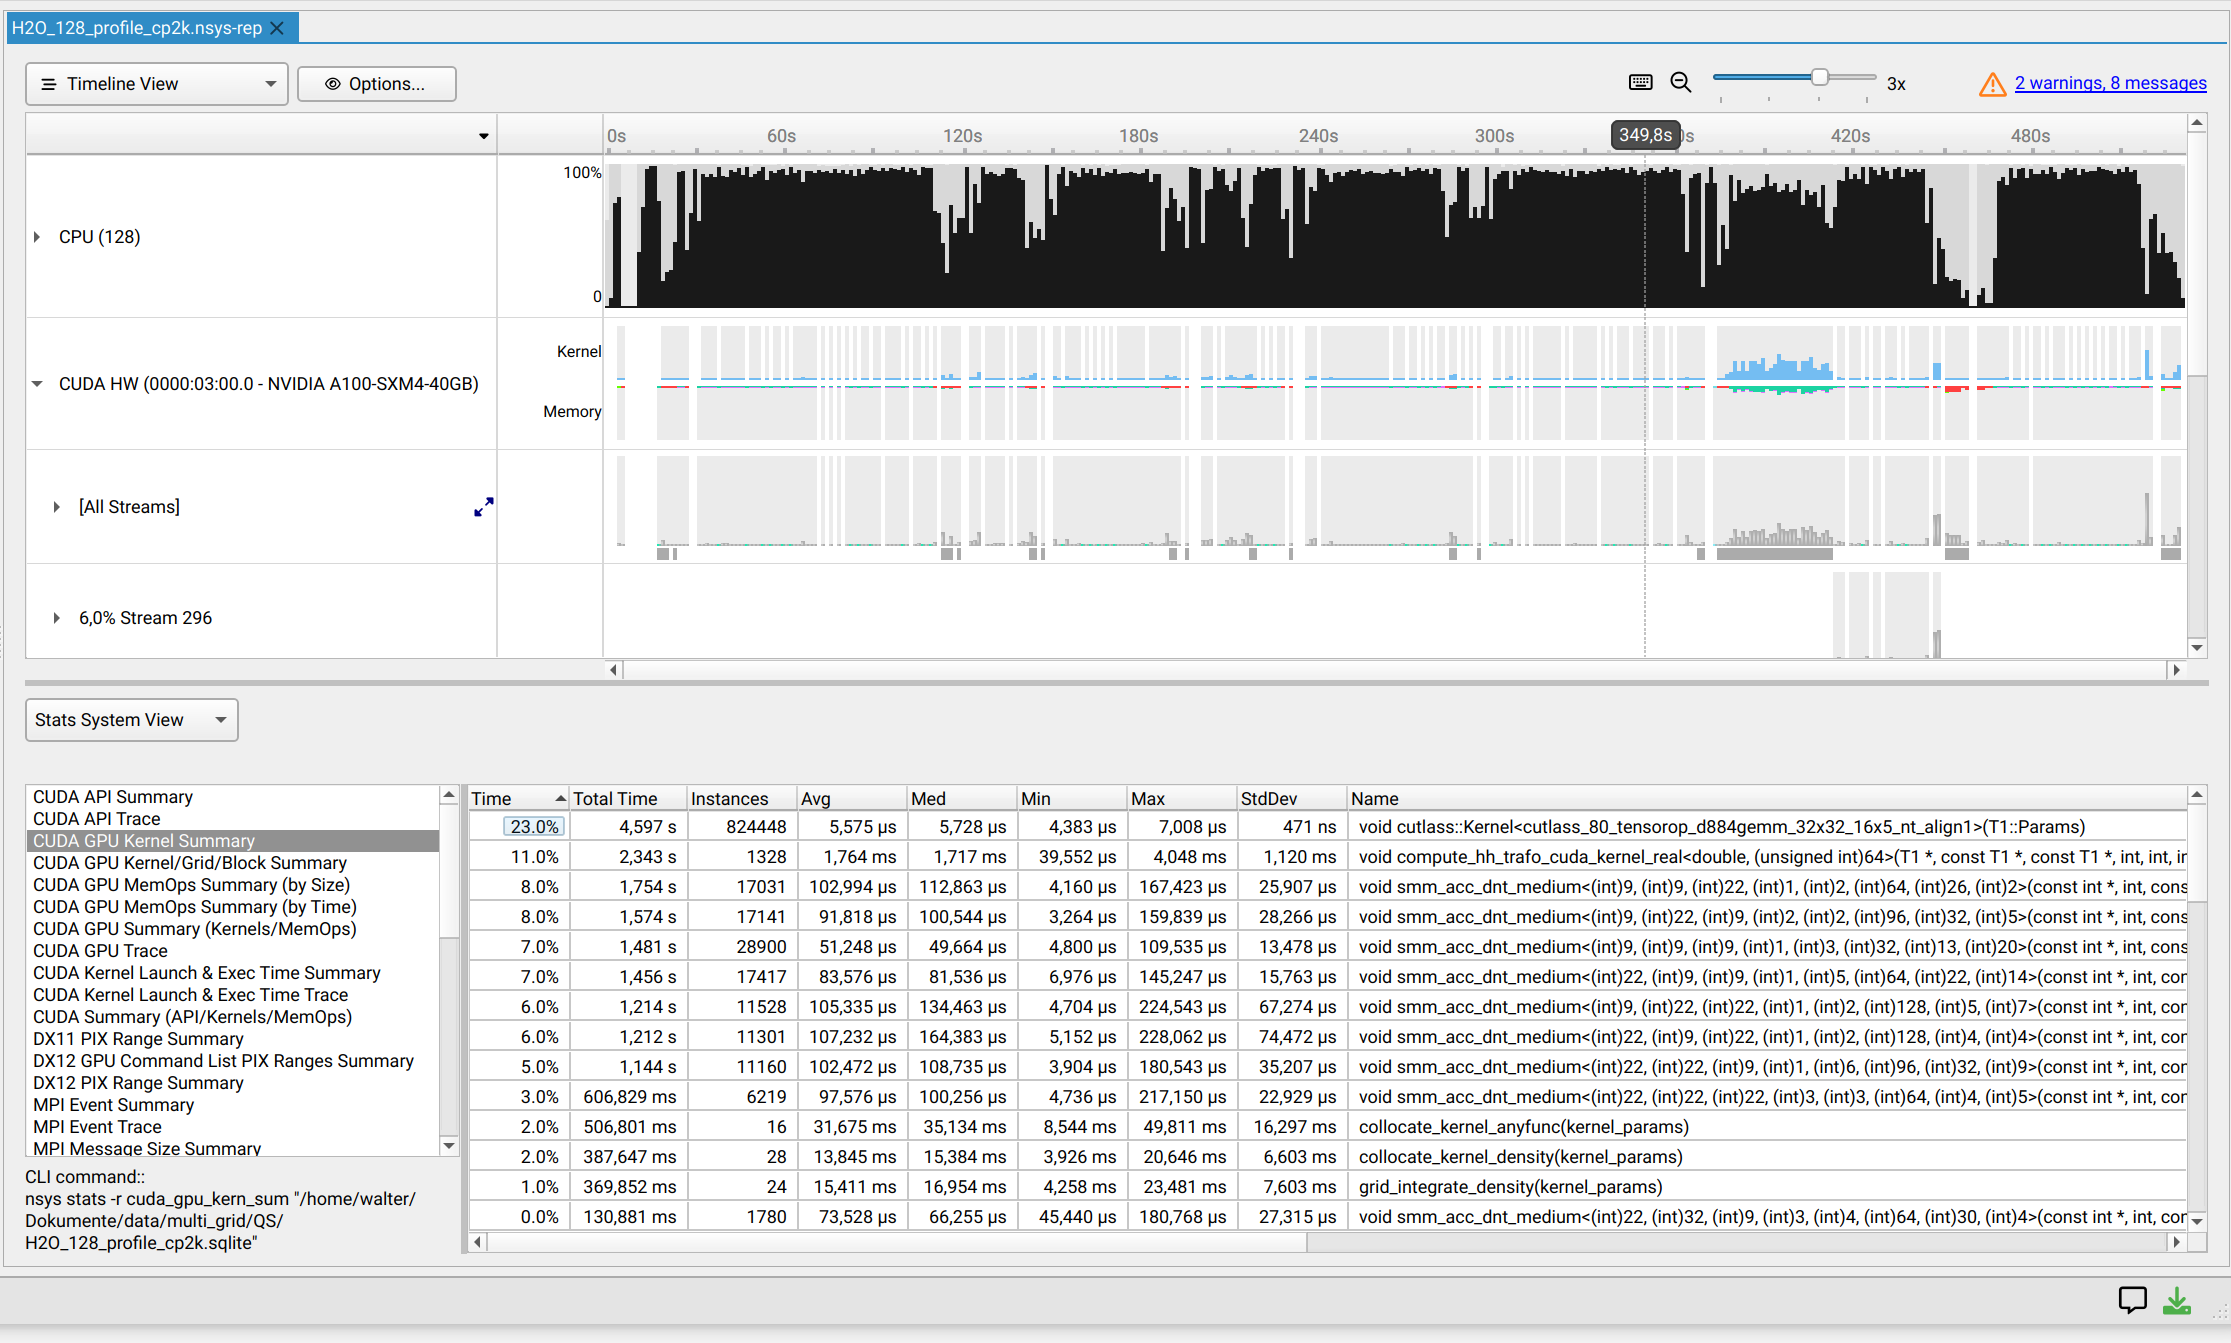Screen dimensions: 2231x1343
Task: Open the Stats System View dropdown
Action: tap(132, 720)
